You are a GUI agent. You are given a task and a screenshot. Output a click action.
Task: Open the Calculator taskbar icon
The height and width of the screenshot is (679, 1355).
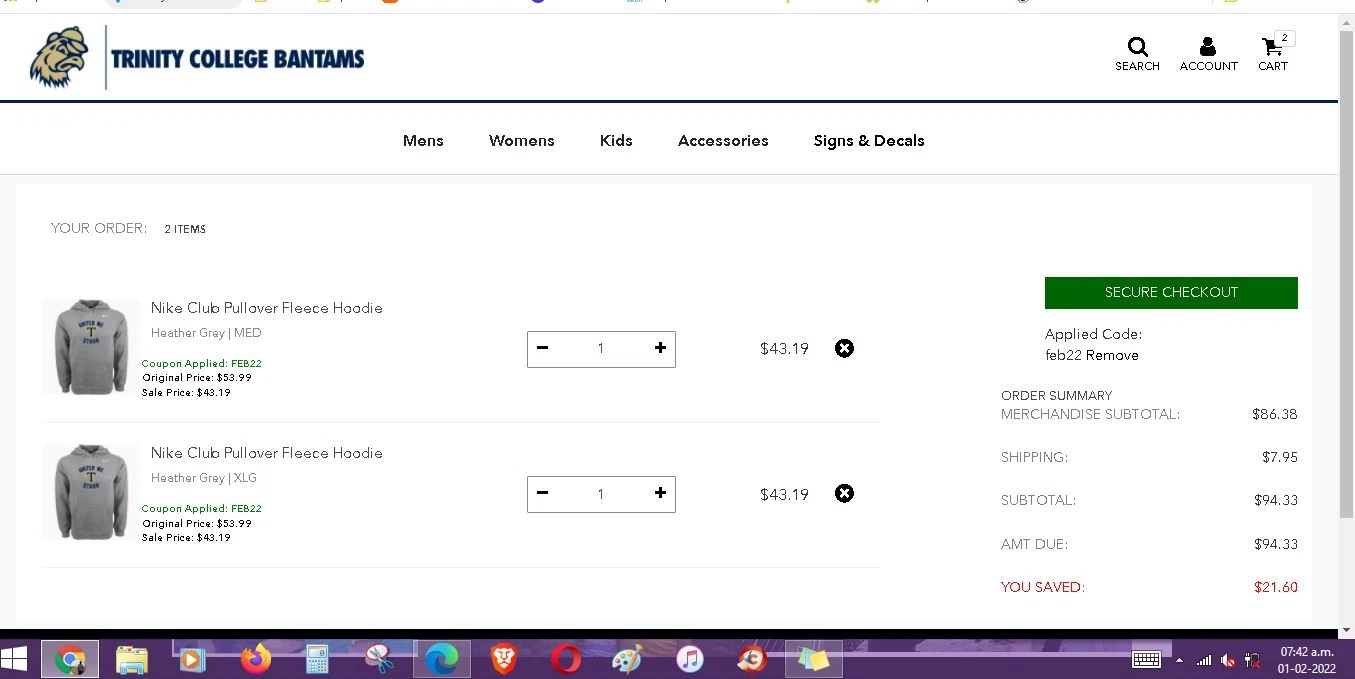tap(317, 659)
